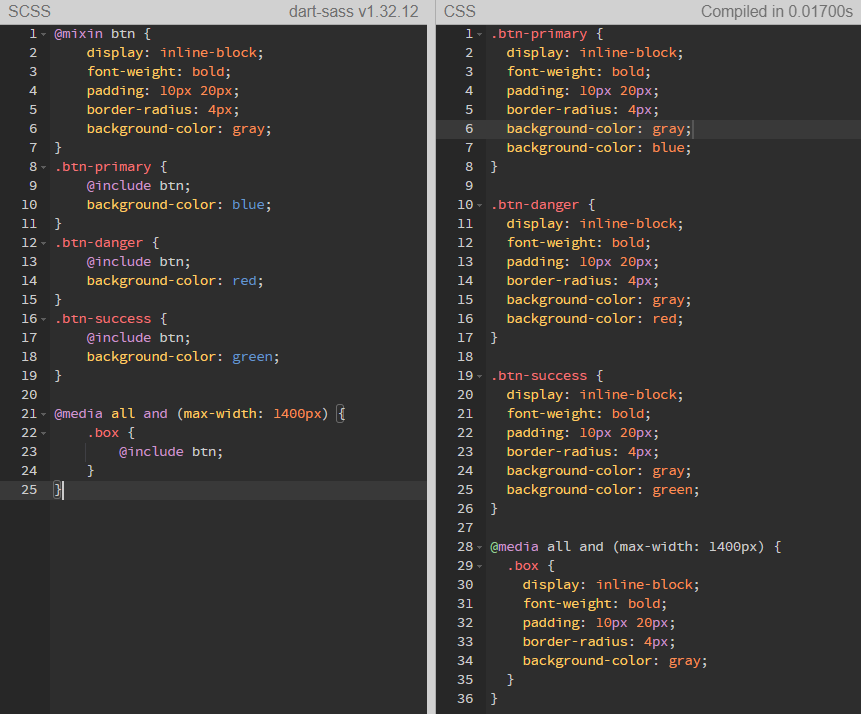Click 'background-color: green;' on CSS line 25
Screen dimensions: 861x714
tap(603, 489)
